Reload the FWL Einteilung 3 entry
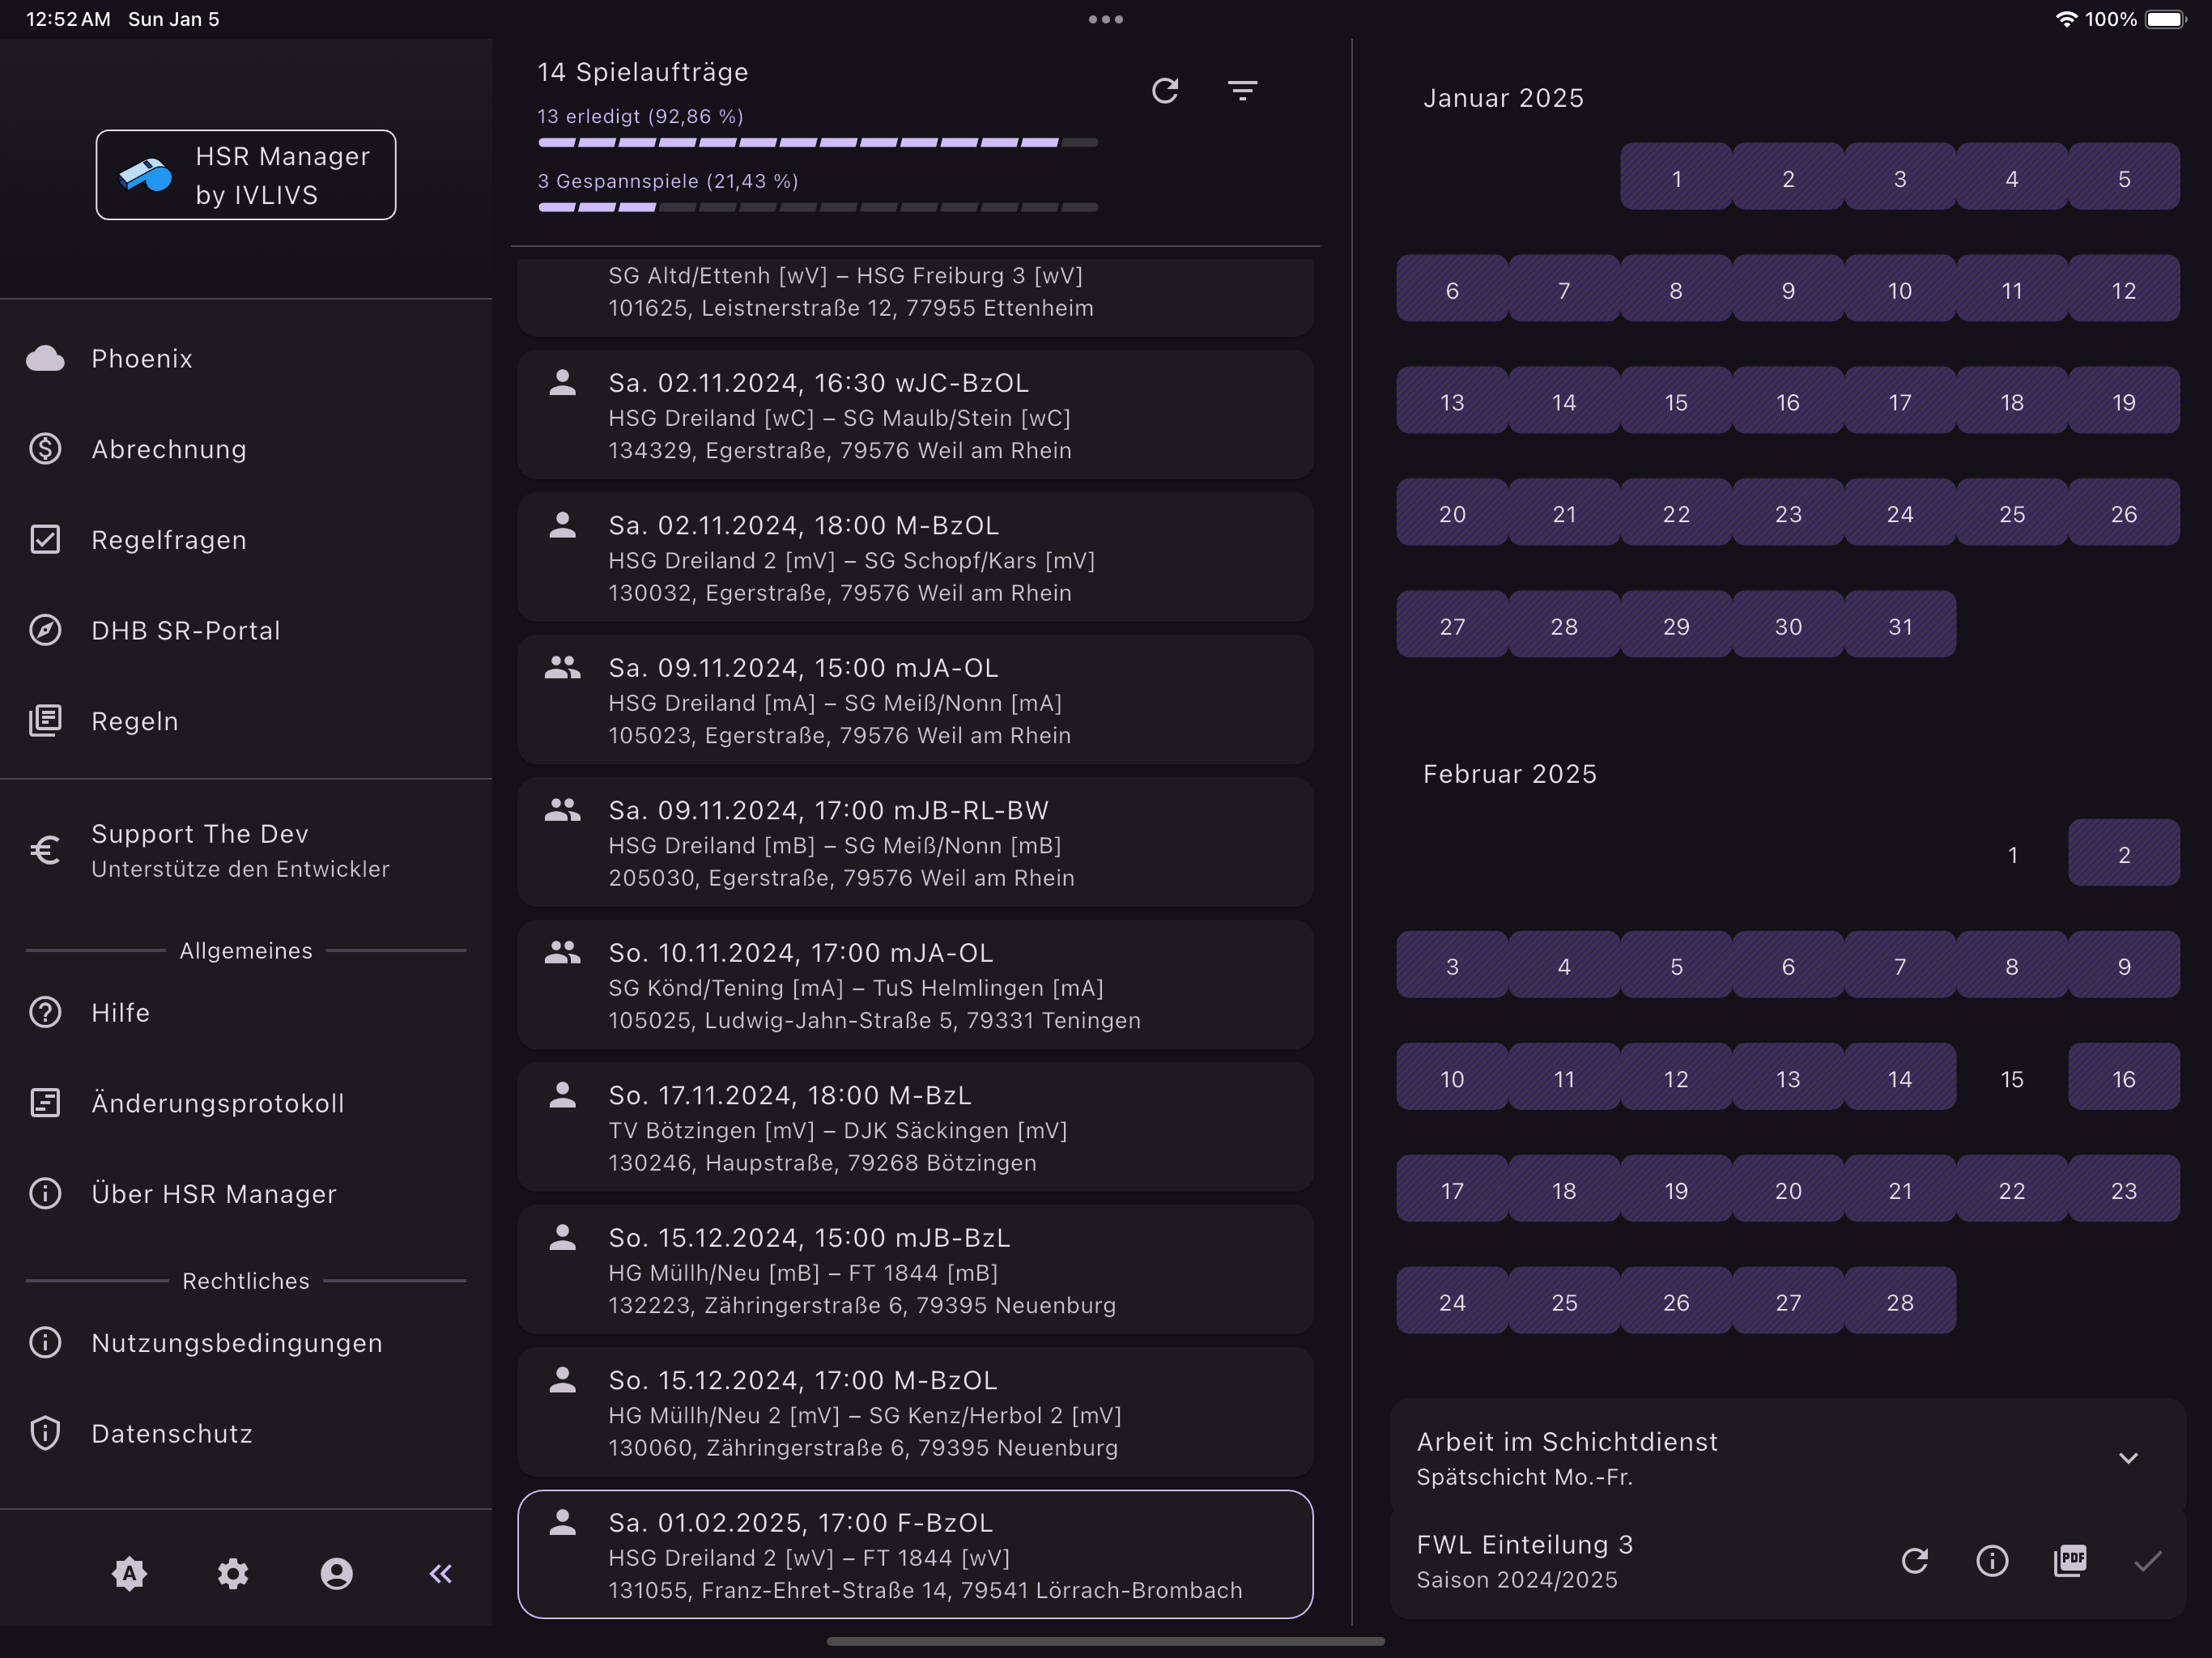The width and height of the screenshot is (2212, 1658). pos(1914,1561)
